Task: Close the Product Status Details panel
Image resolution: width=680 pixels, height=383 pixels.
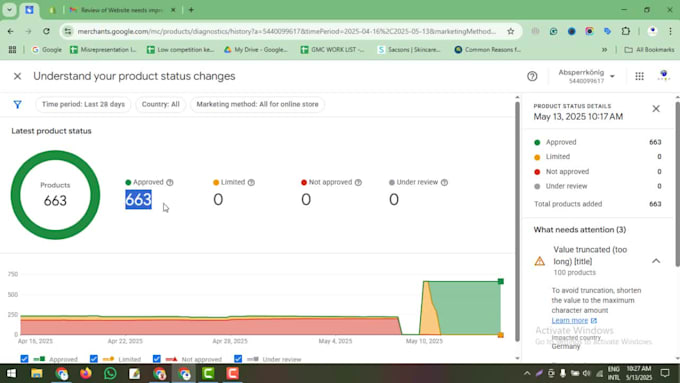Action: pos(656,108)
